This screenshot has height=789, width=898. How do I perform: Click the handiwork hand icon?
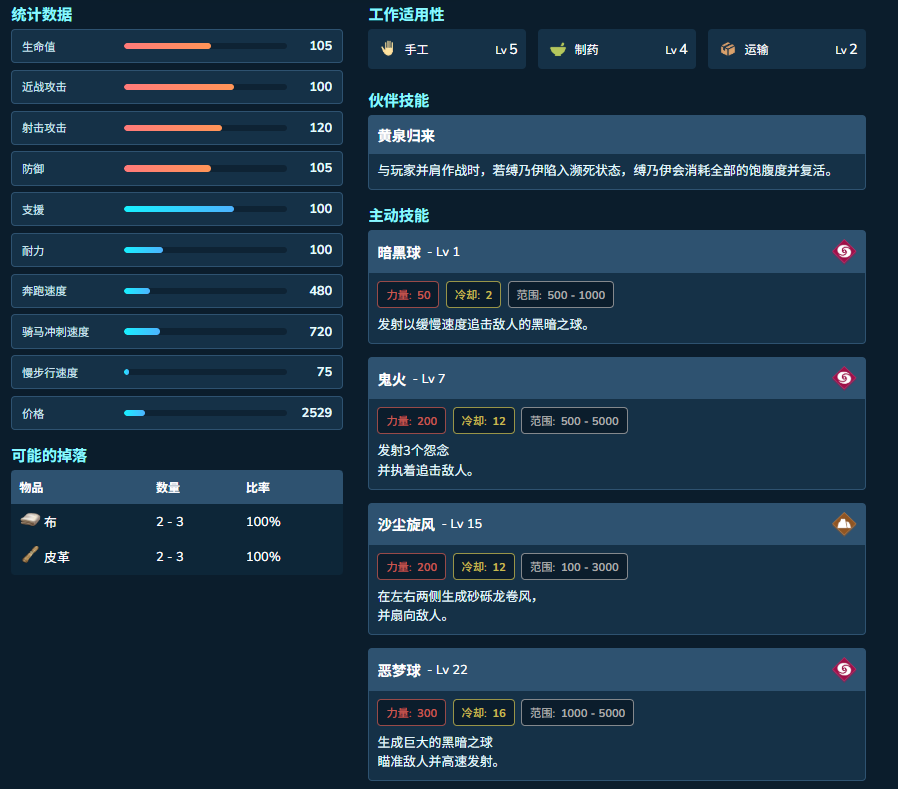click(388, 49)
